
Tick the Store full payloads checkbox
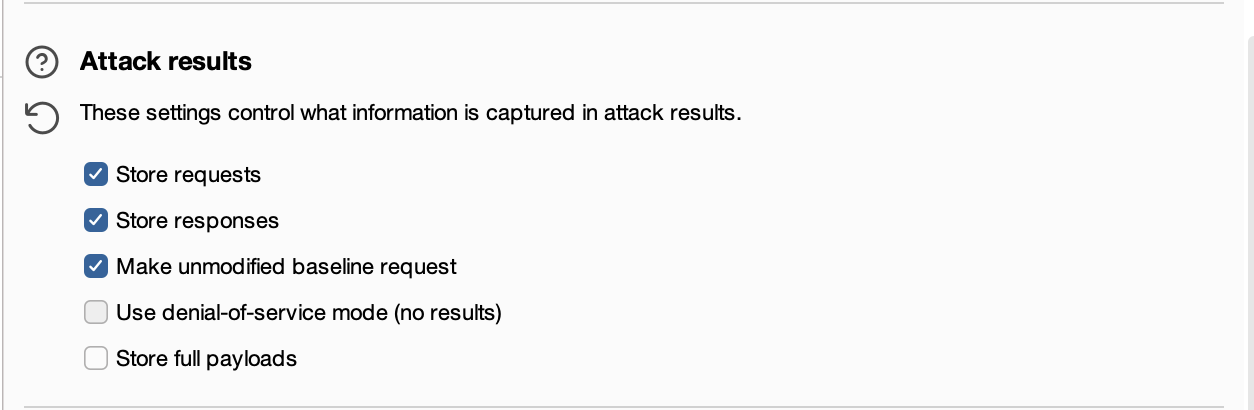click(96, 358)
